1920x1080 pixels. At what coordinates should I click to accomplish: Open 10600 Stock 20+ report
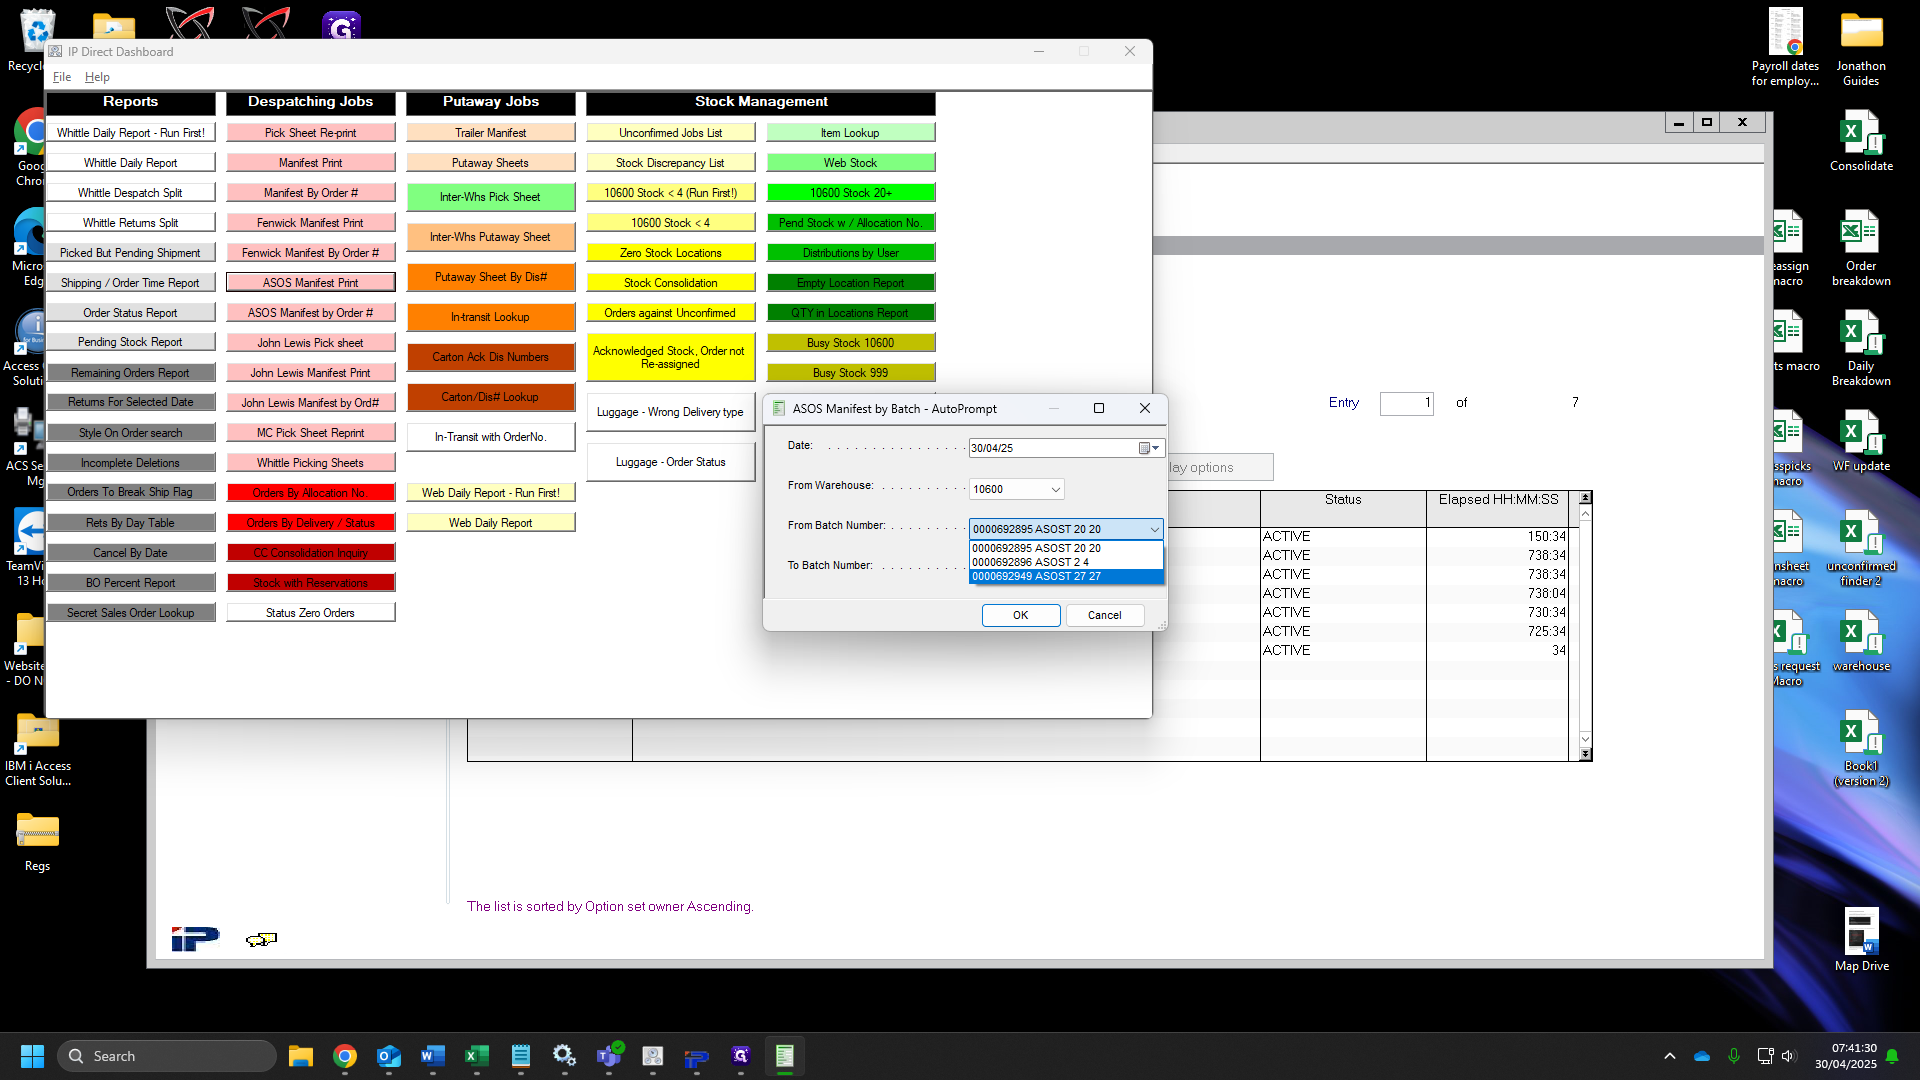pyautogui.click(x=850, y=192)
